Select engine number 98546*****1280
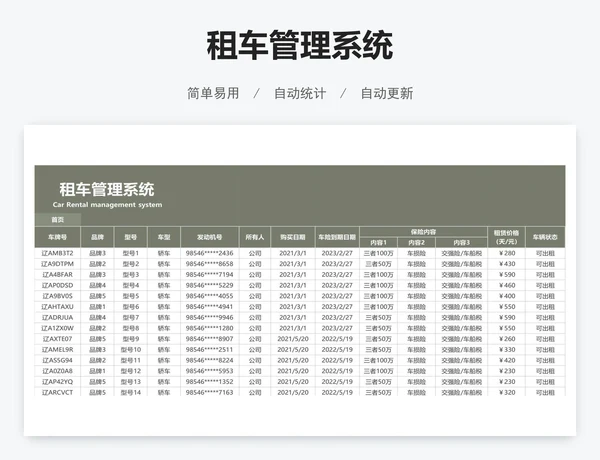600x460 pixels. [x=210, y=328]
